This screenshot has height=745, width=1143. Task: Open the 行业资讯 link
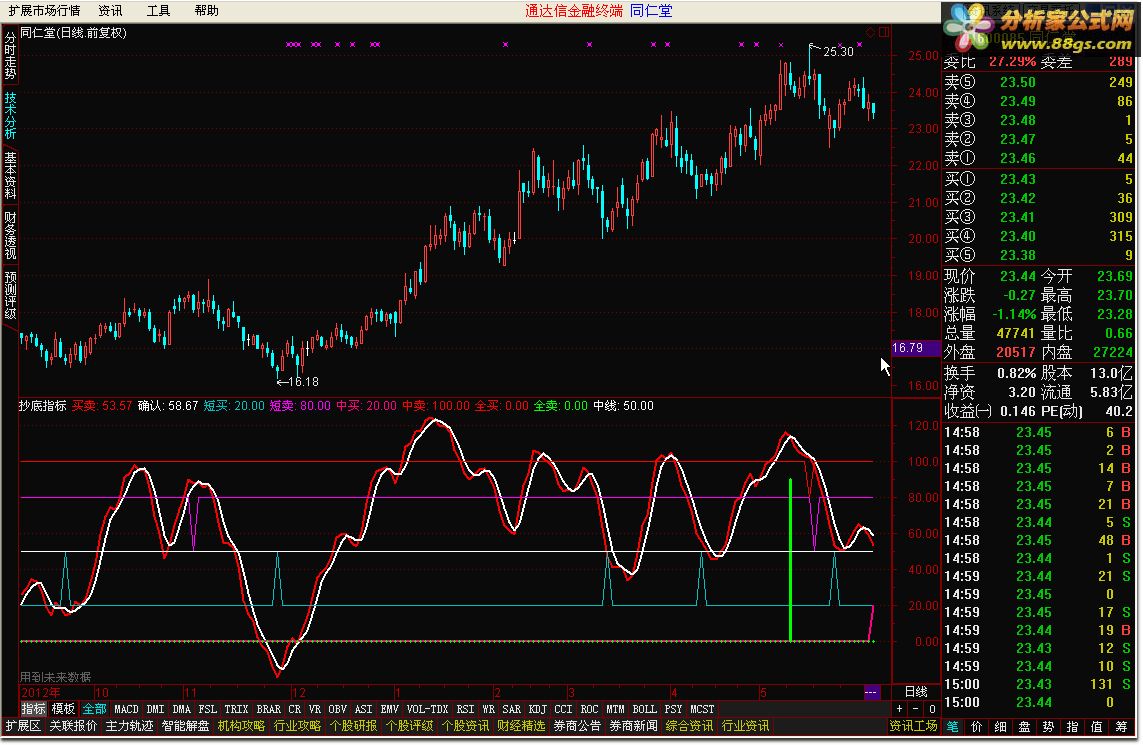click(745, 726)
